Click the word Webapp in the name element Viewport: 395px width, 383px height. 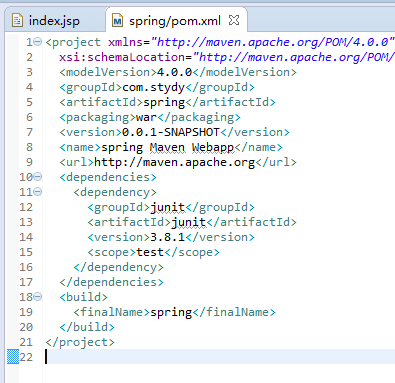[x=213, y=147]
